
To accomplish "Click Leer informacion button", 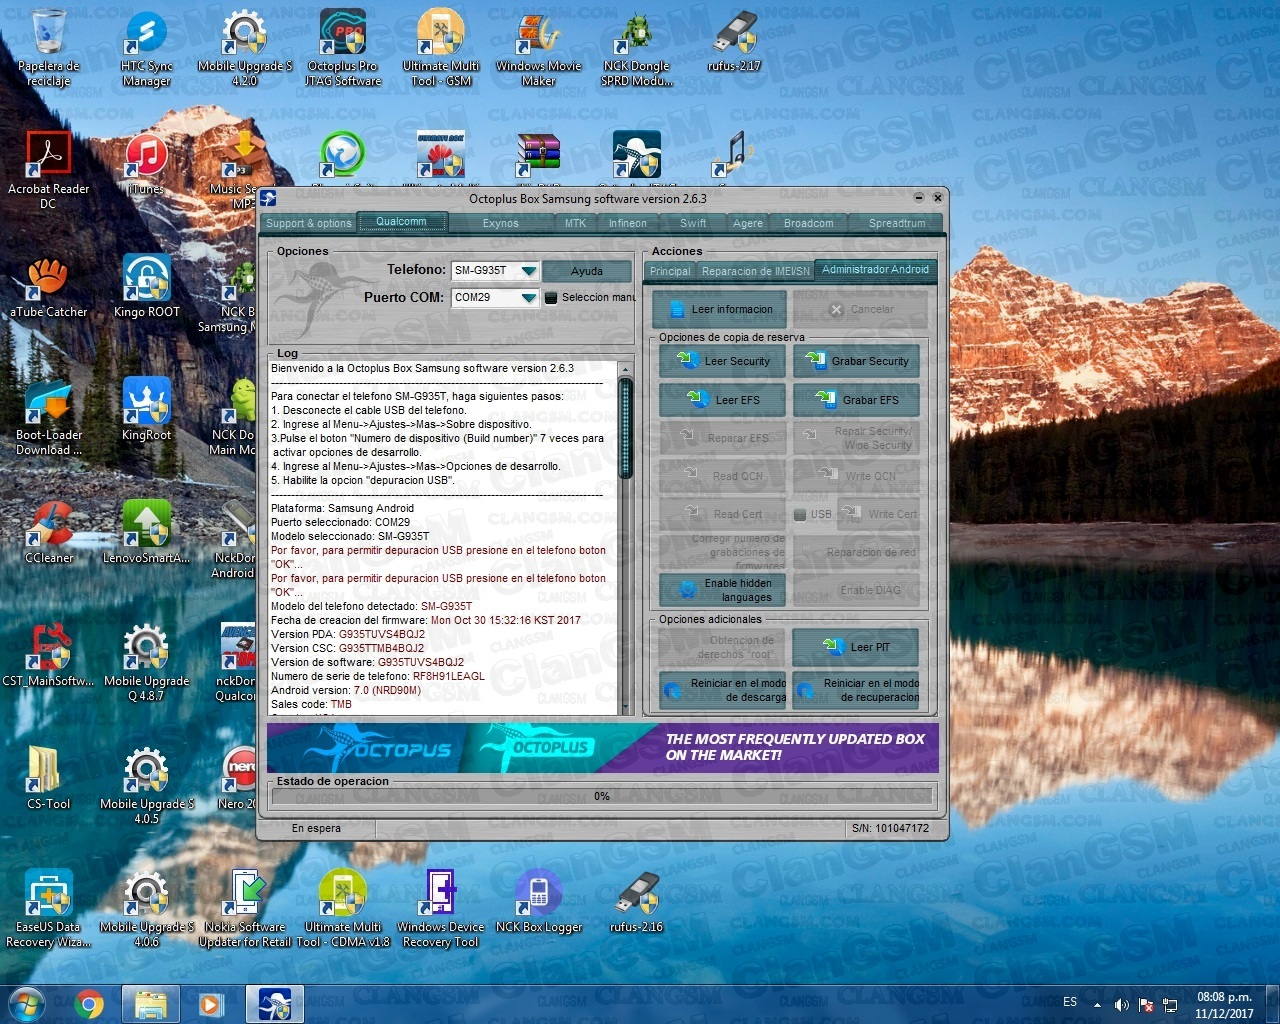I will [720, 309].
